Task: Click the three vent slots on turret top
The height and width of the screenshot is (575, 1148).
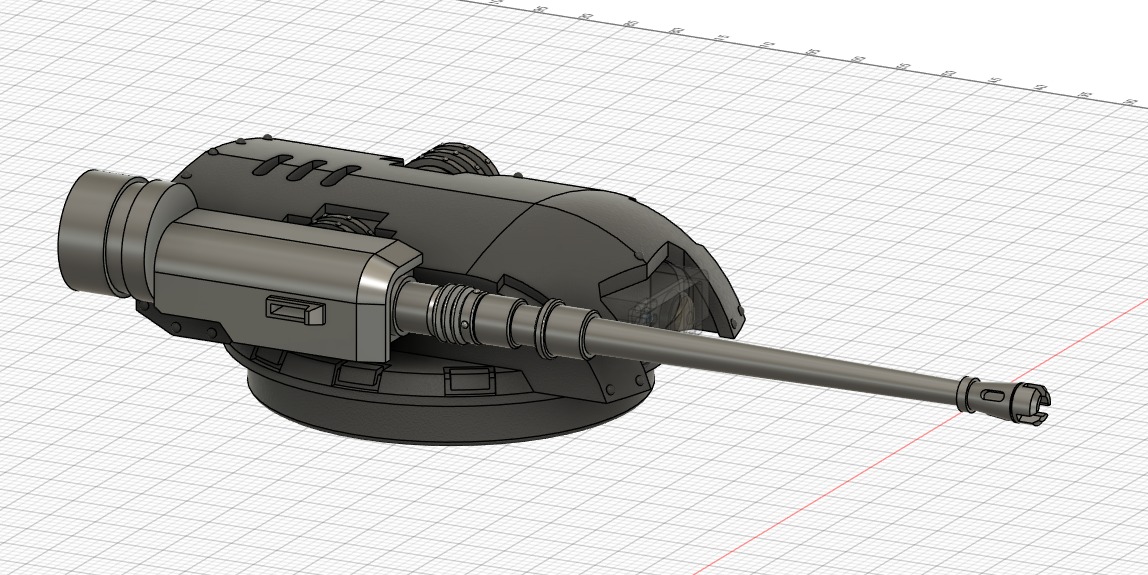Action: pos(306,168)
